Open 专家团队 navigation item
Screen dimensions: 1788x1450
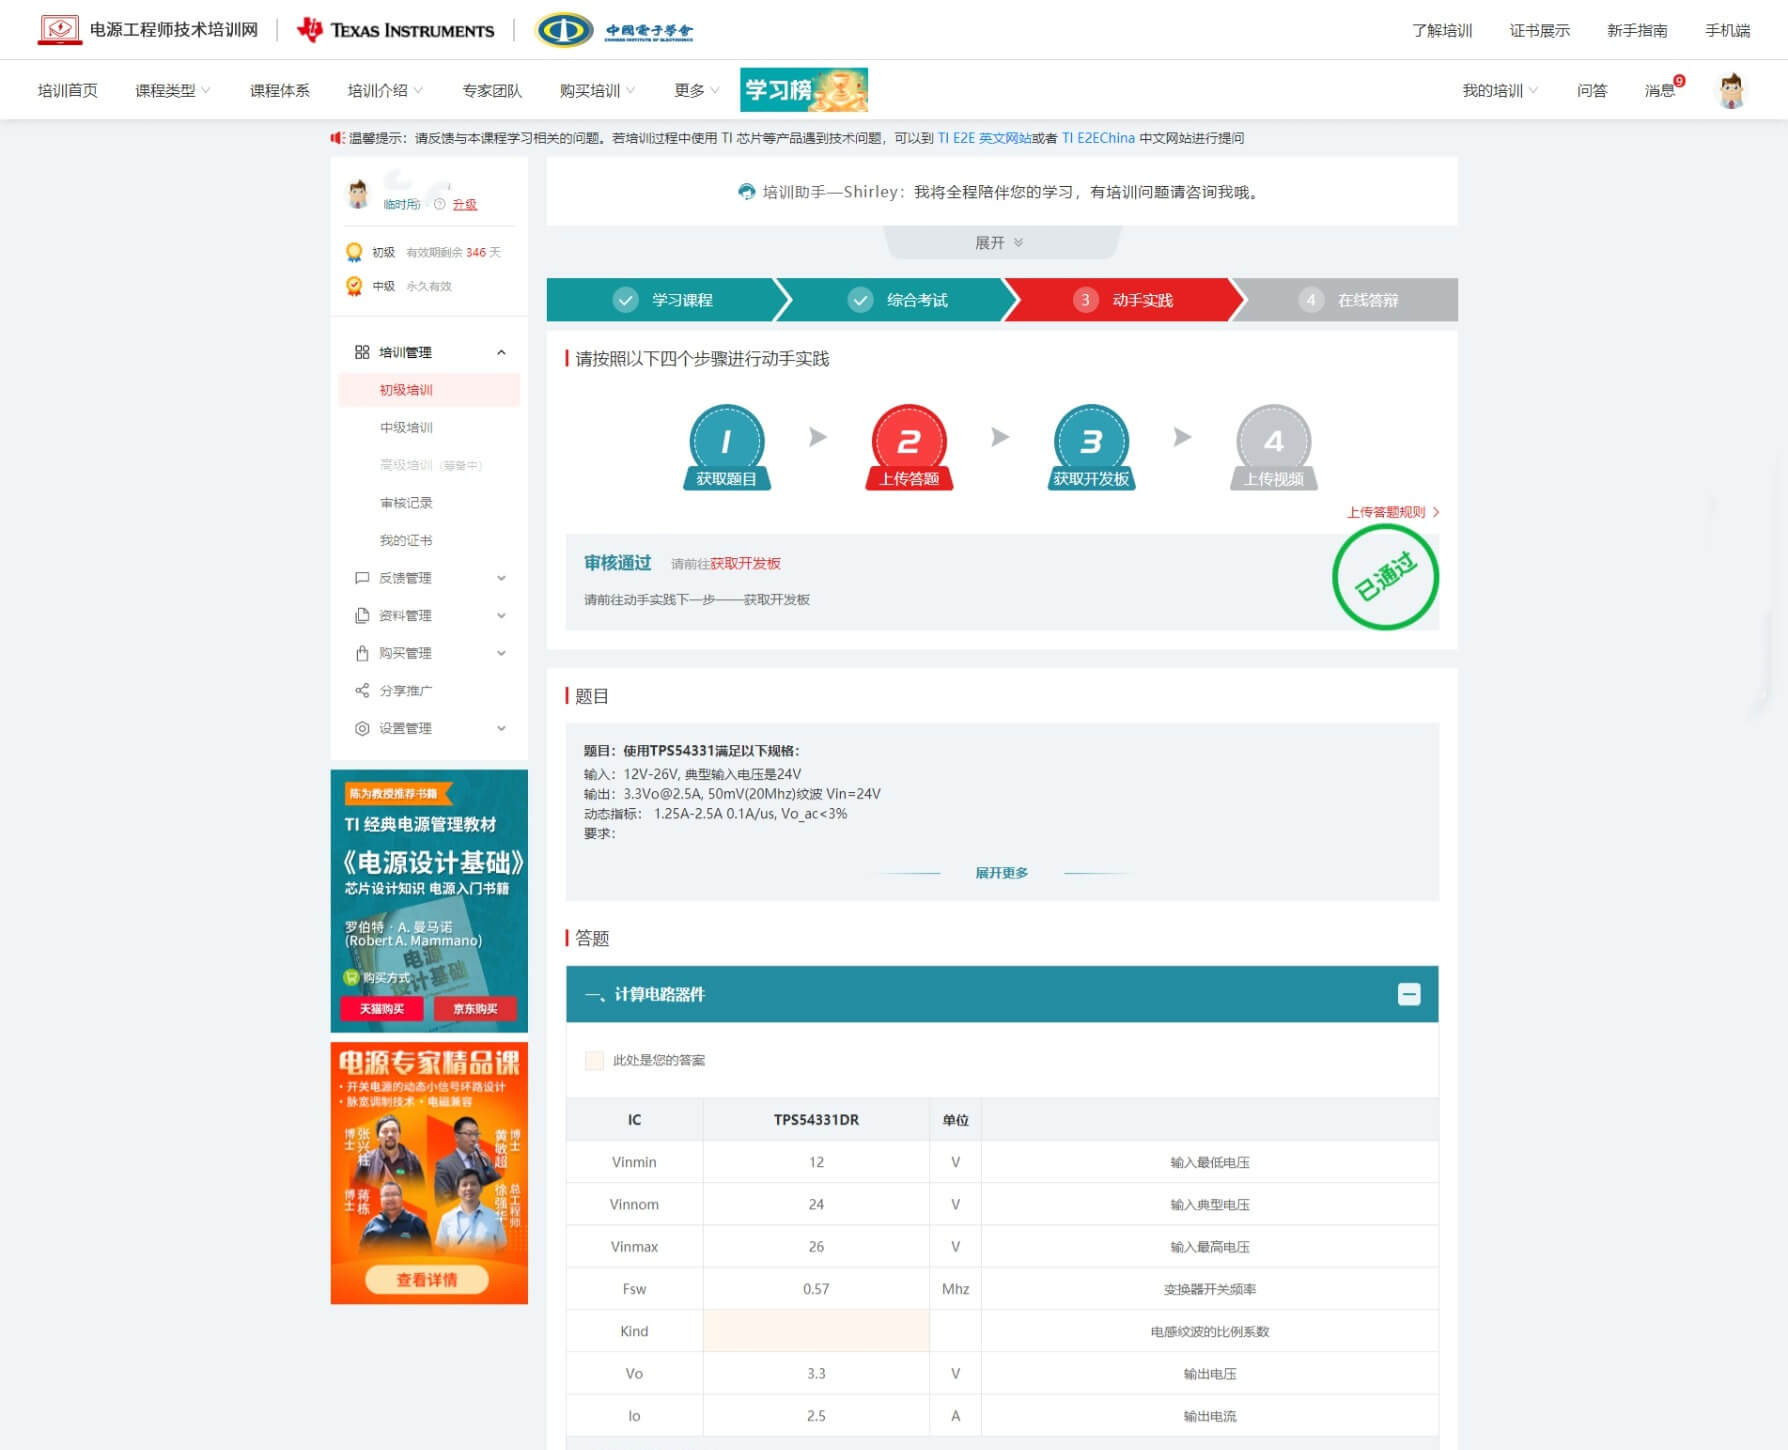[x=491, y=90]
